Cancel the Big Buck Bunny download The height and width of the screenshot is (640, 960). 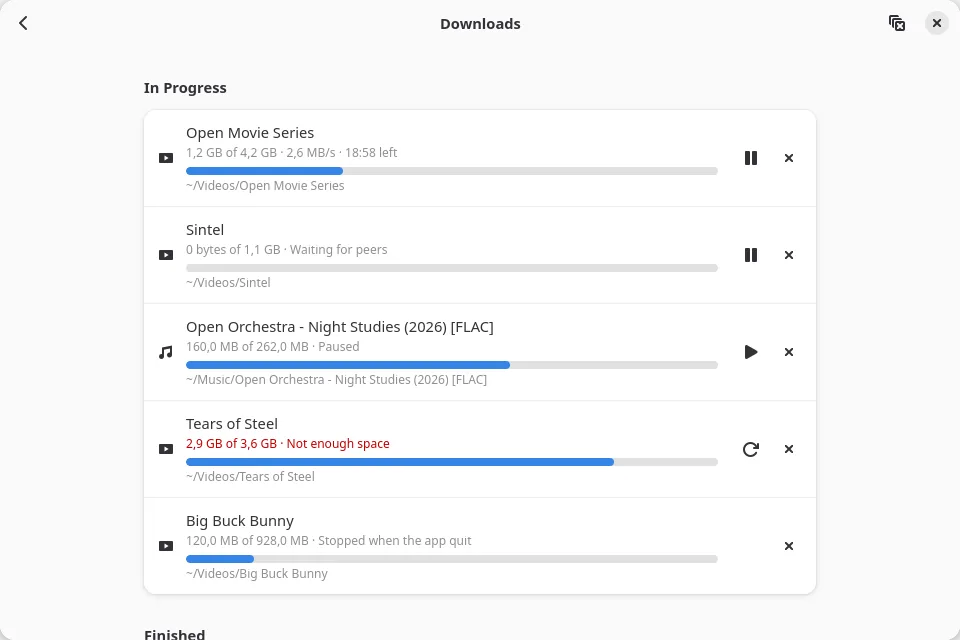point(789,546)
